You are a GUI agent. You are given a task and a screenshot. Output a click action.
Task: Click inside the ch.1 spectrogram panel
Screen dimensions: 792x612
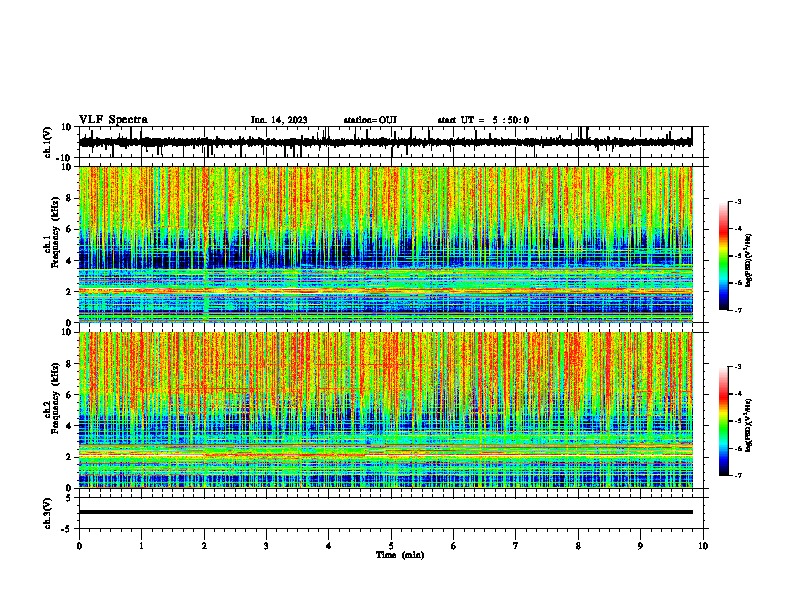click(x=386, y=244)
